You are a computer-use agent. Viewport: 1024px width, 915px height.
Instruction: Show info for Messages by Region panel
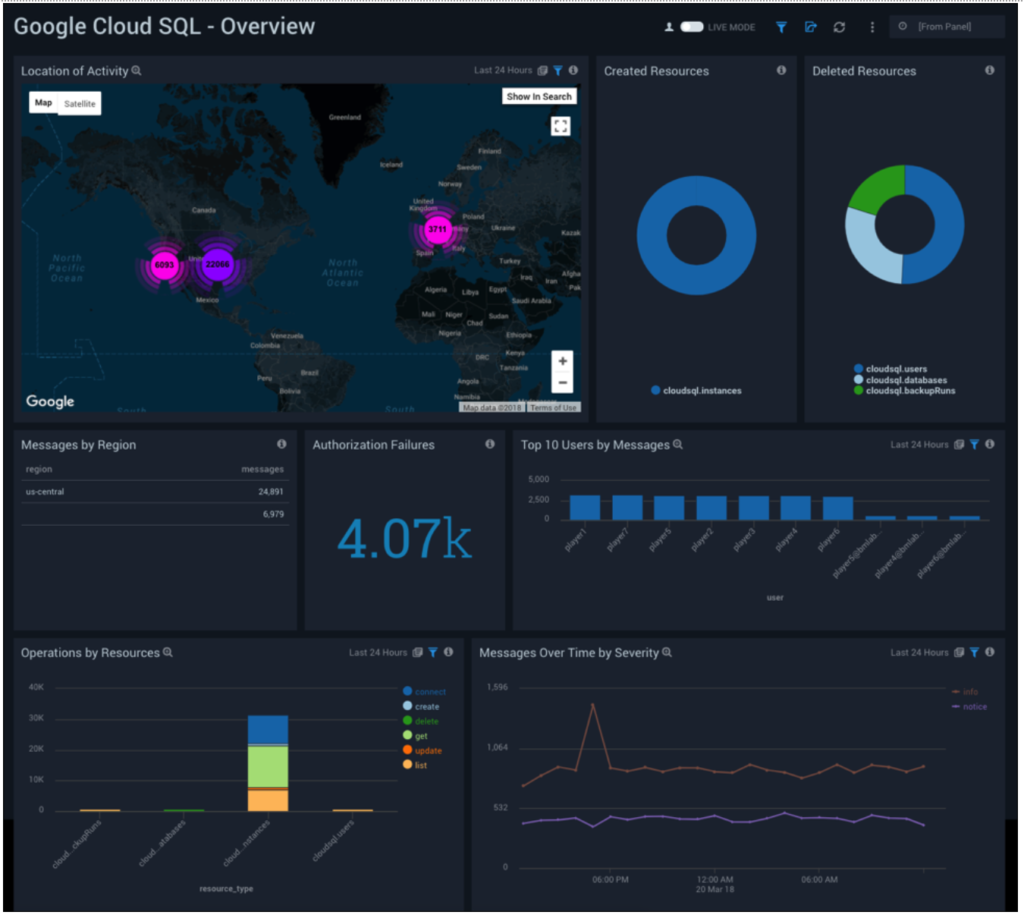[281, 444]
